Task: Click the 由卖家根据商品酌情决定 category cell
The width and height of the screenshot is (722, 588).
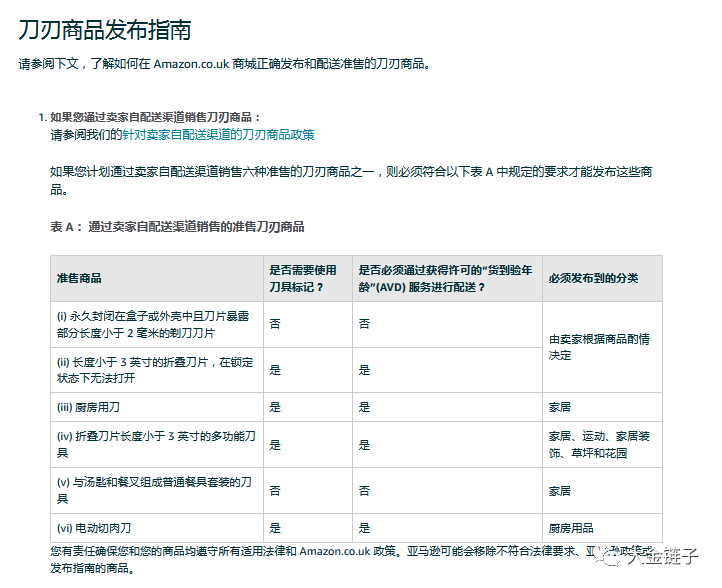Action: tap(602, 347)
